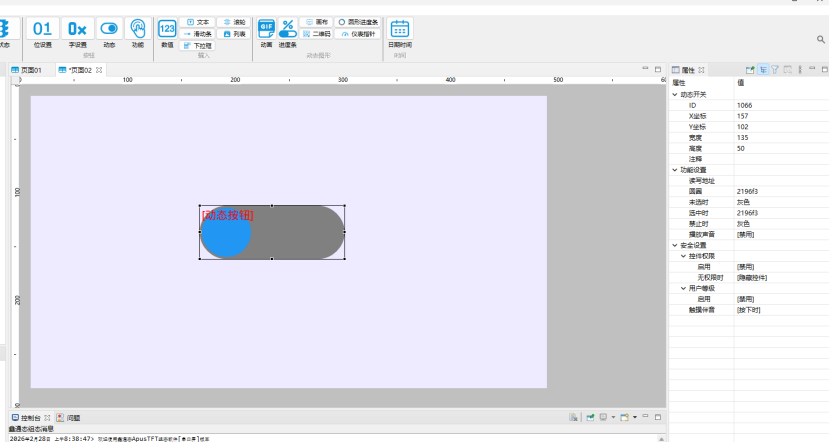Collapse the 功能设置 property group
The image size is (829, 442).
tap(675, 169)
